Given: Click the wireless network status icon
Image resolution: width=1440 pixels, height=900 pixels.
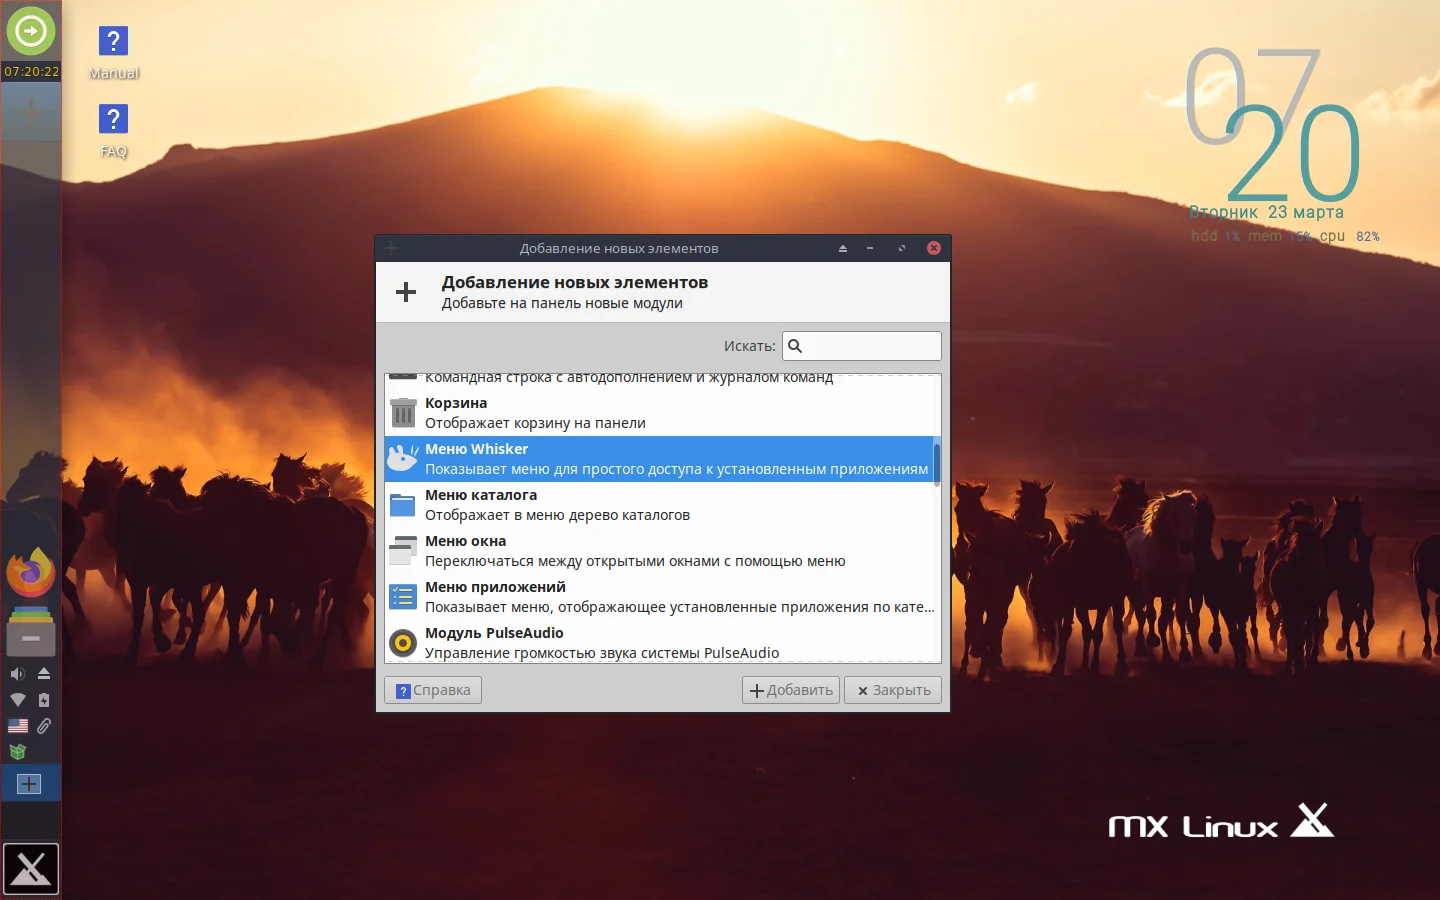Looking at the screenshot, I should click(17, 700).
